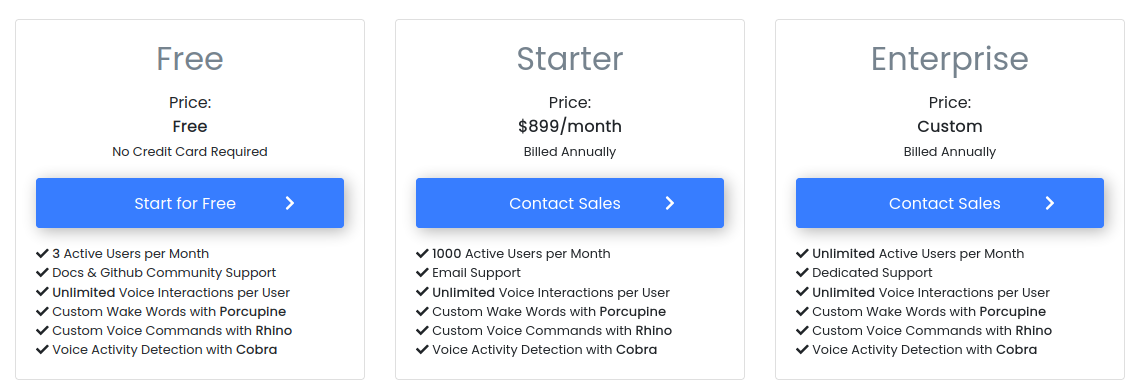
Task: Click Contact Sales under the Starter plan
Action: (570, 203)
